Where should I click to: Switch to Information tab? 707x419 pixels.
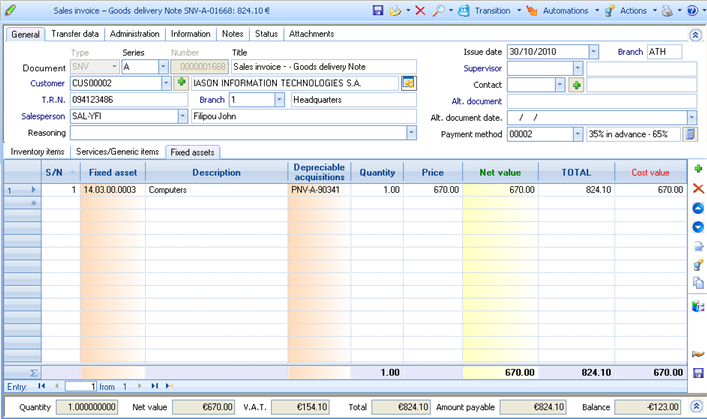point(190,34)
